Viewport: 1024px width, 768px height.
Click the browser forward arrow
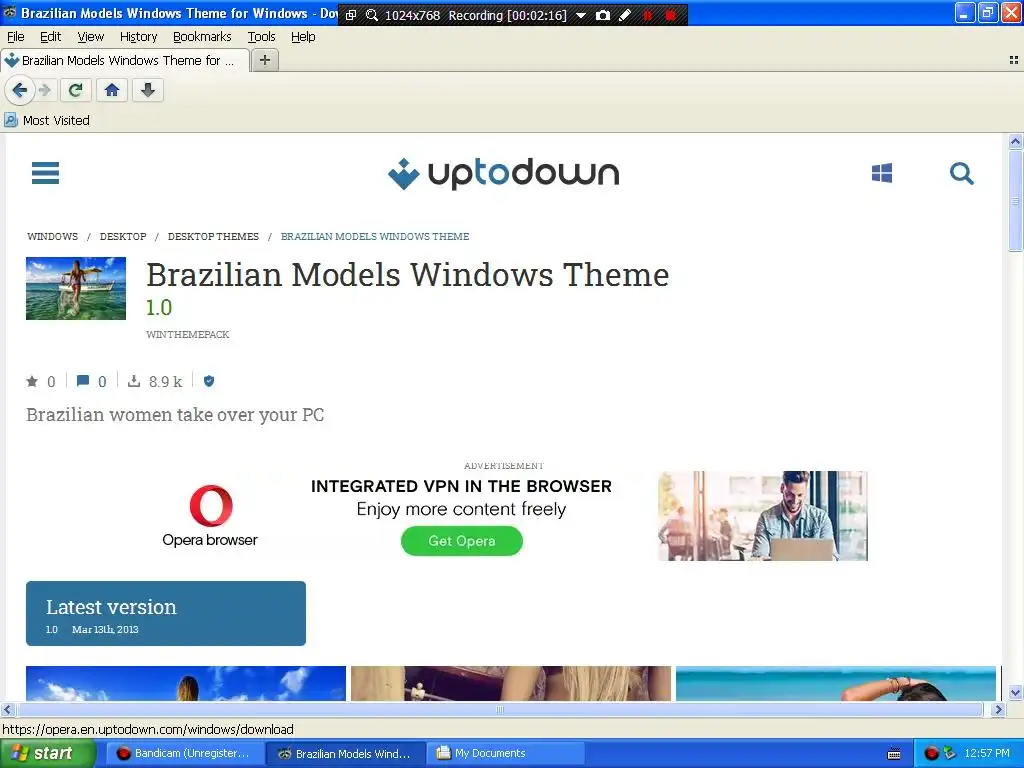pyautogui.click(x=44, y=90)
